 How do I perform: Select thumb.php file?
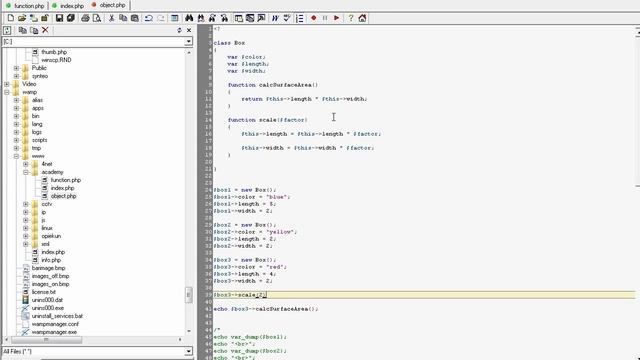click(x=54, y=52)
